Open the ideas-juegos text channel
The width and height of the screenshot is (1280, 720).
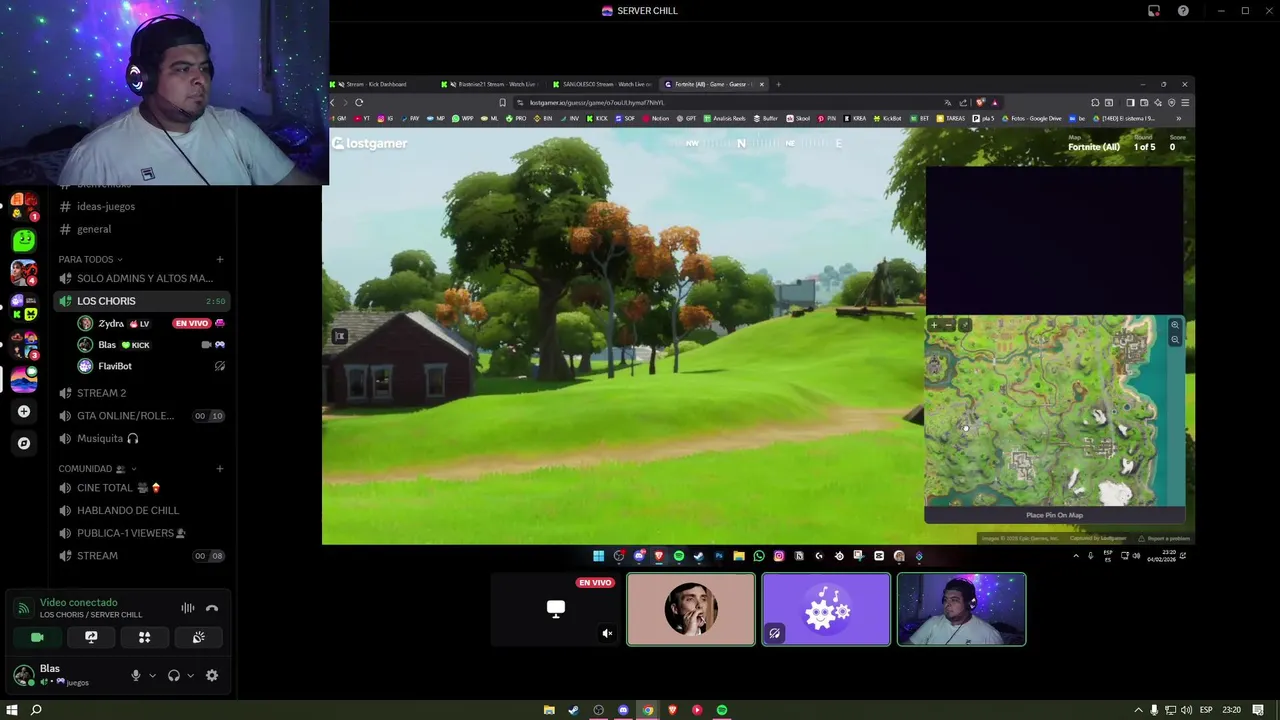click(142, 206)
